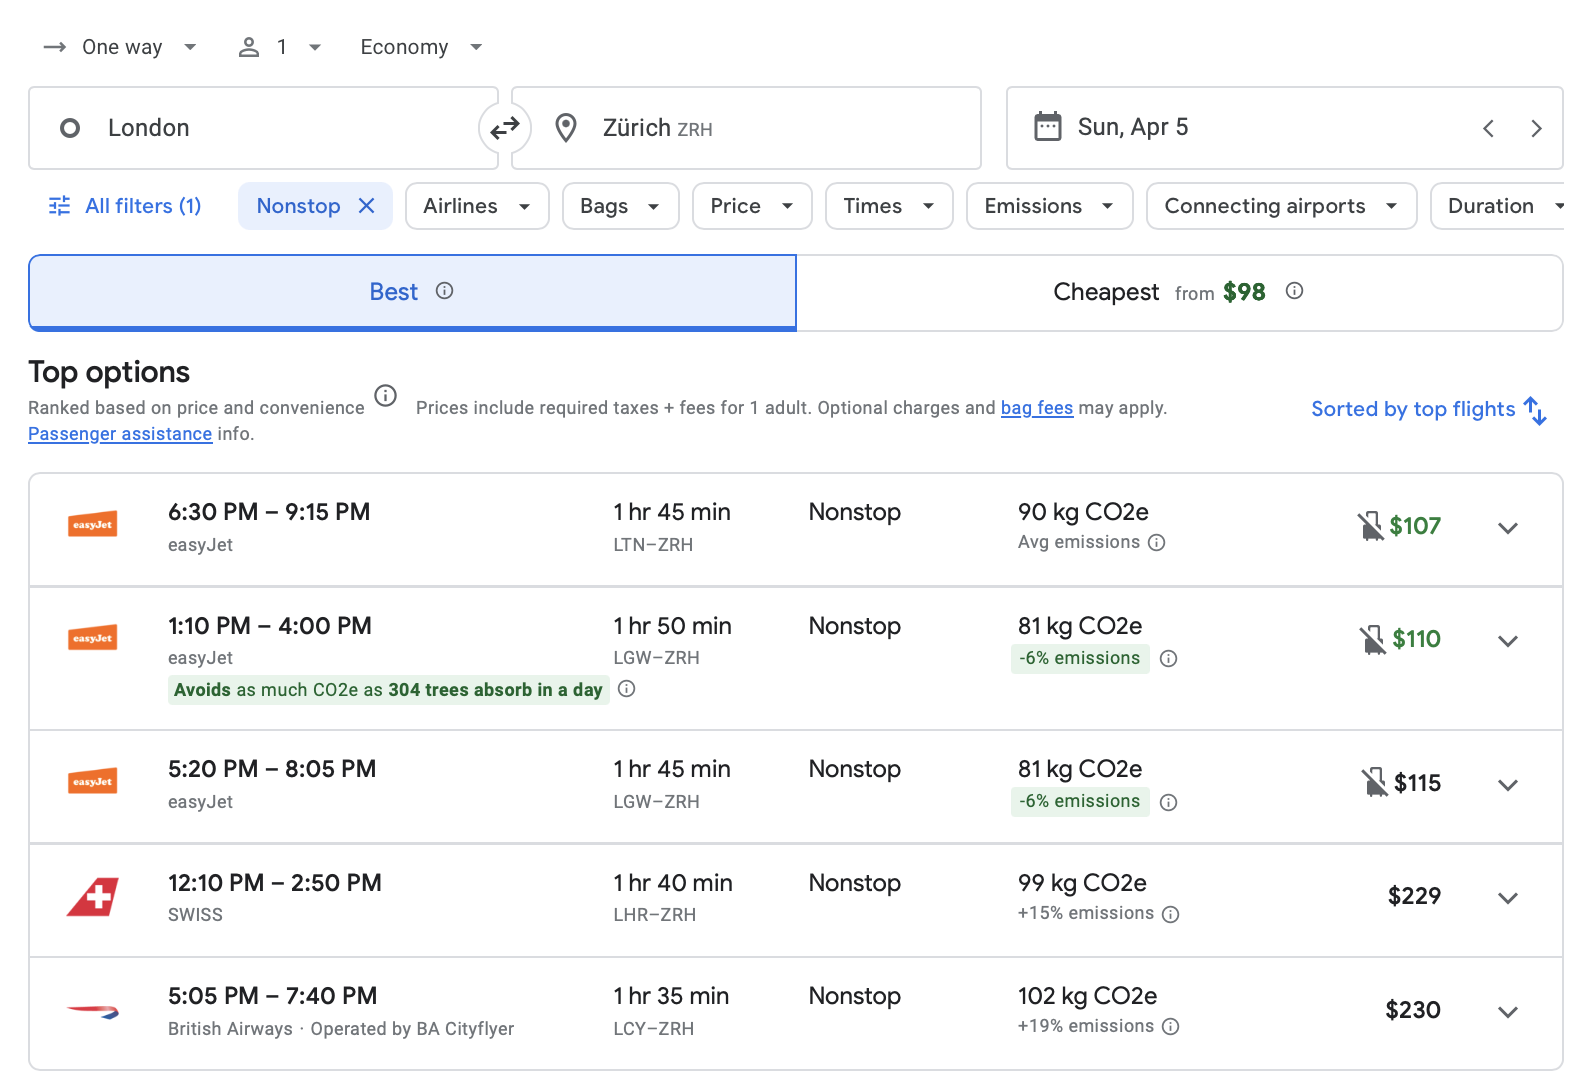1592x1088 pixels.
Task: Open All filters panel
Action: (x=125, y=206)
